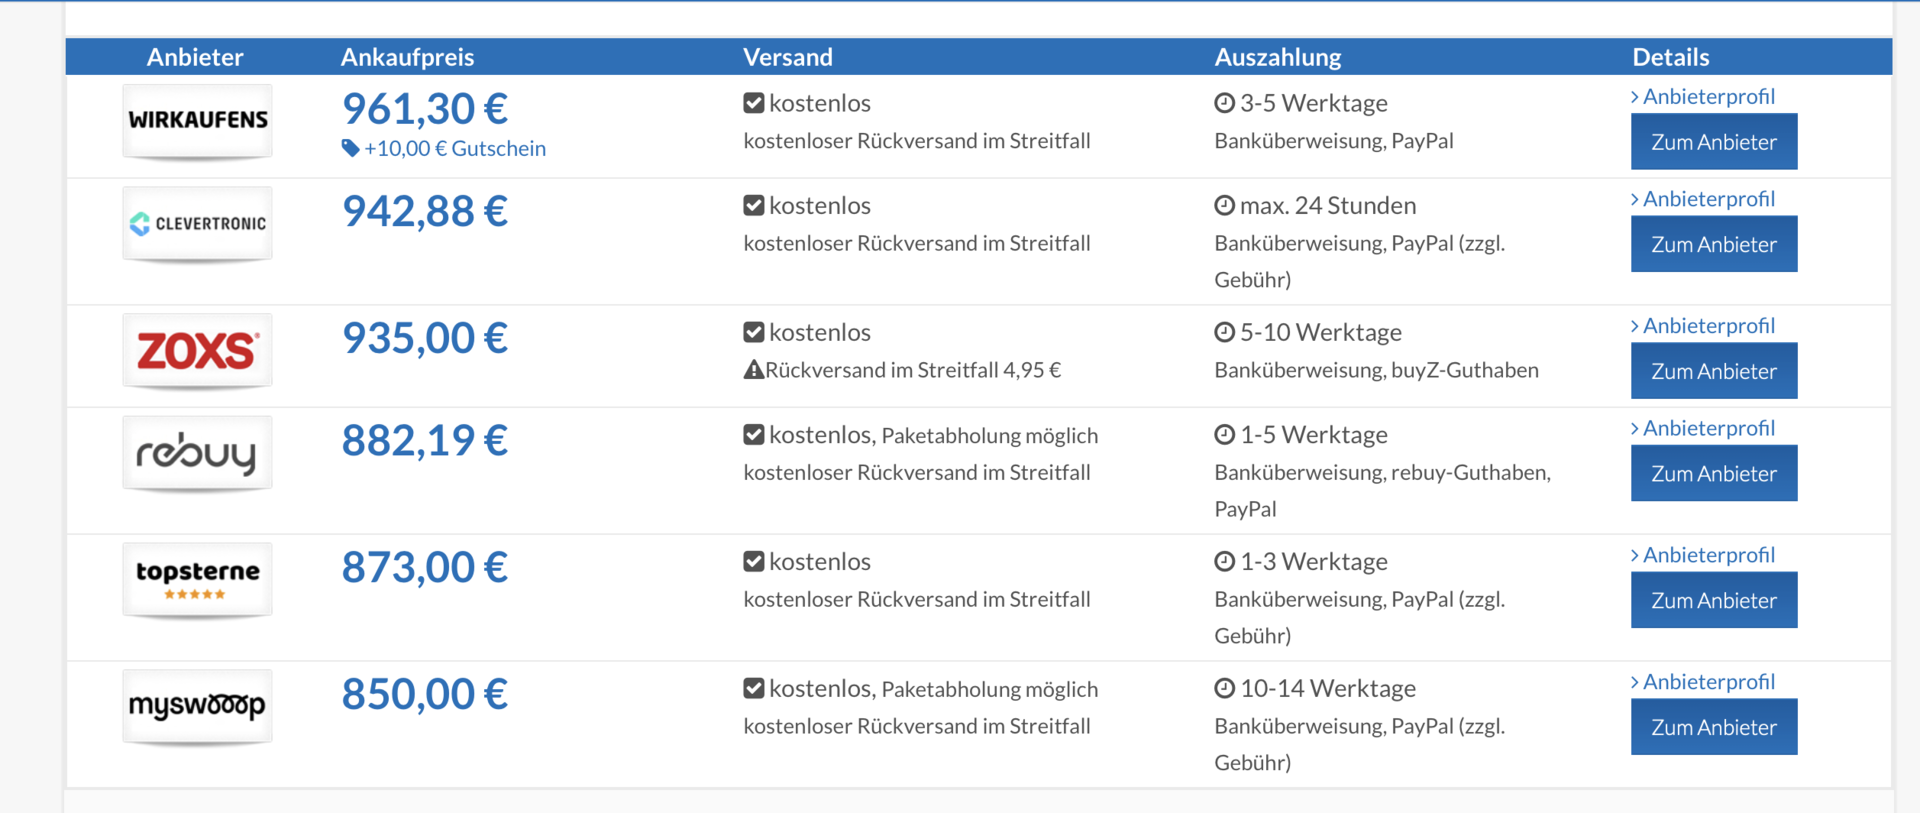The width and height of the screenshot is (1920, 813).
Task: Expand the Anbieterprofil chevron for topsterne
Action: coord(1635,555)
